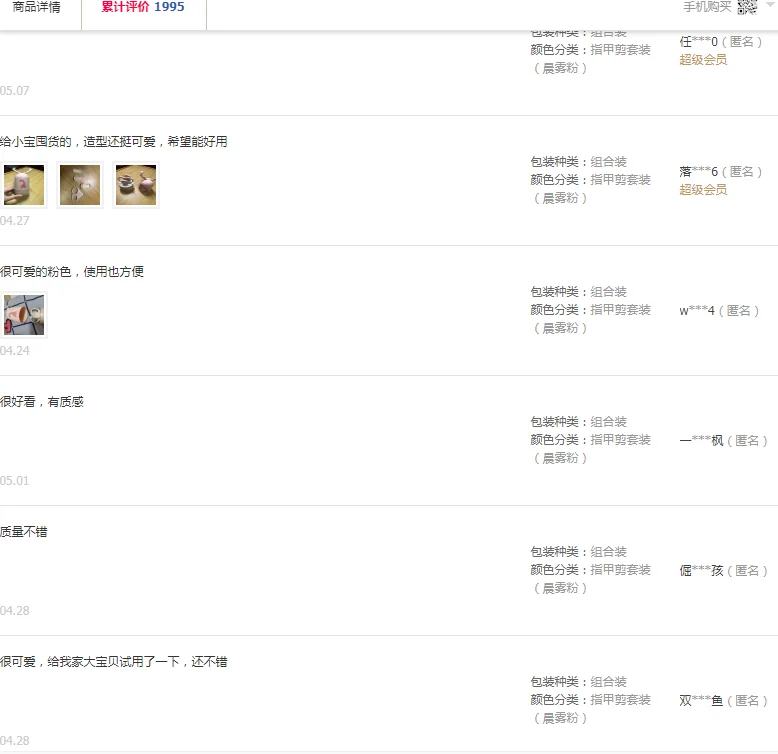Click review text 给小宝囤货的
778x754 pixels.
click(x=114, y=142)
